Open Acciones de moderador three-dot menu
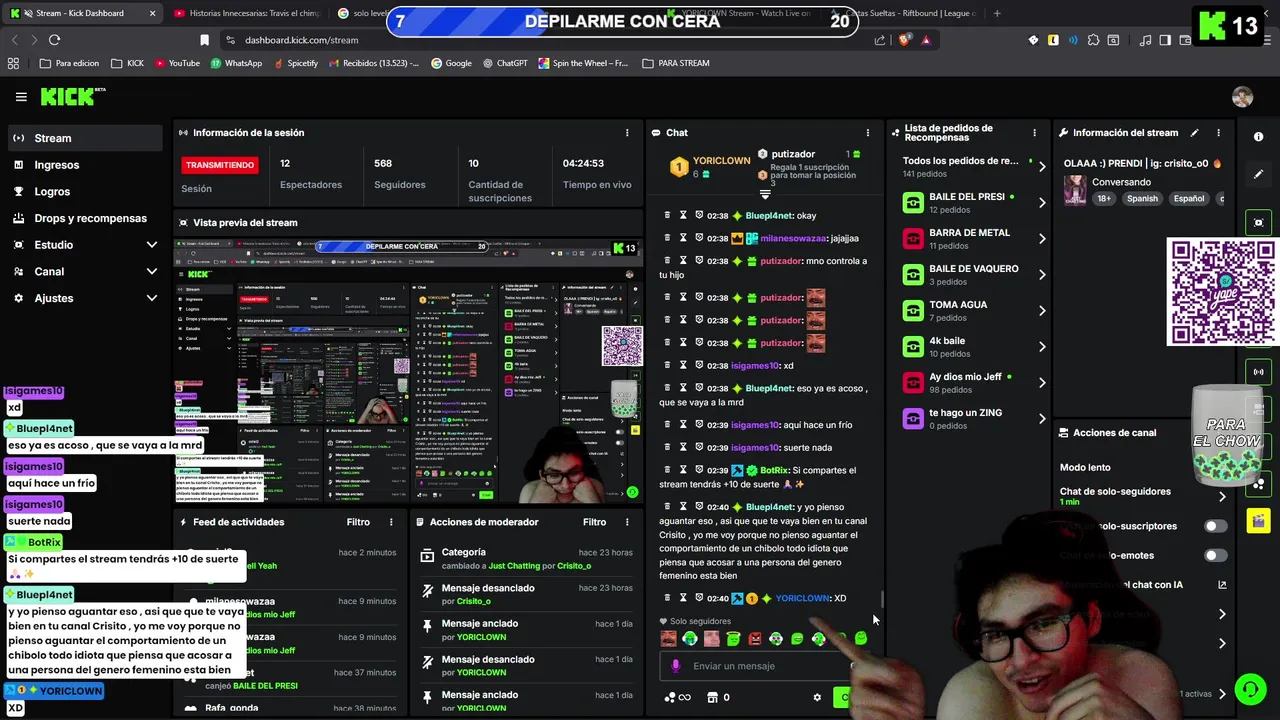The image size is (1280, 720). pos(627,522)
